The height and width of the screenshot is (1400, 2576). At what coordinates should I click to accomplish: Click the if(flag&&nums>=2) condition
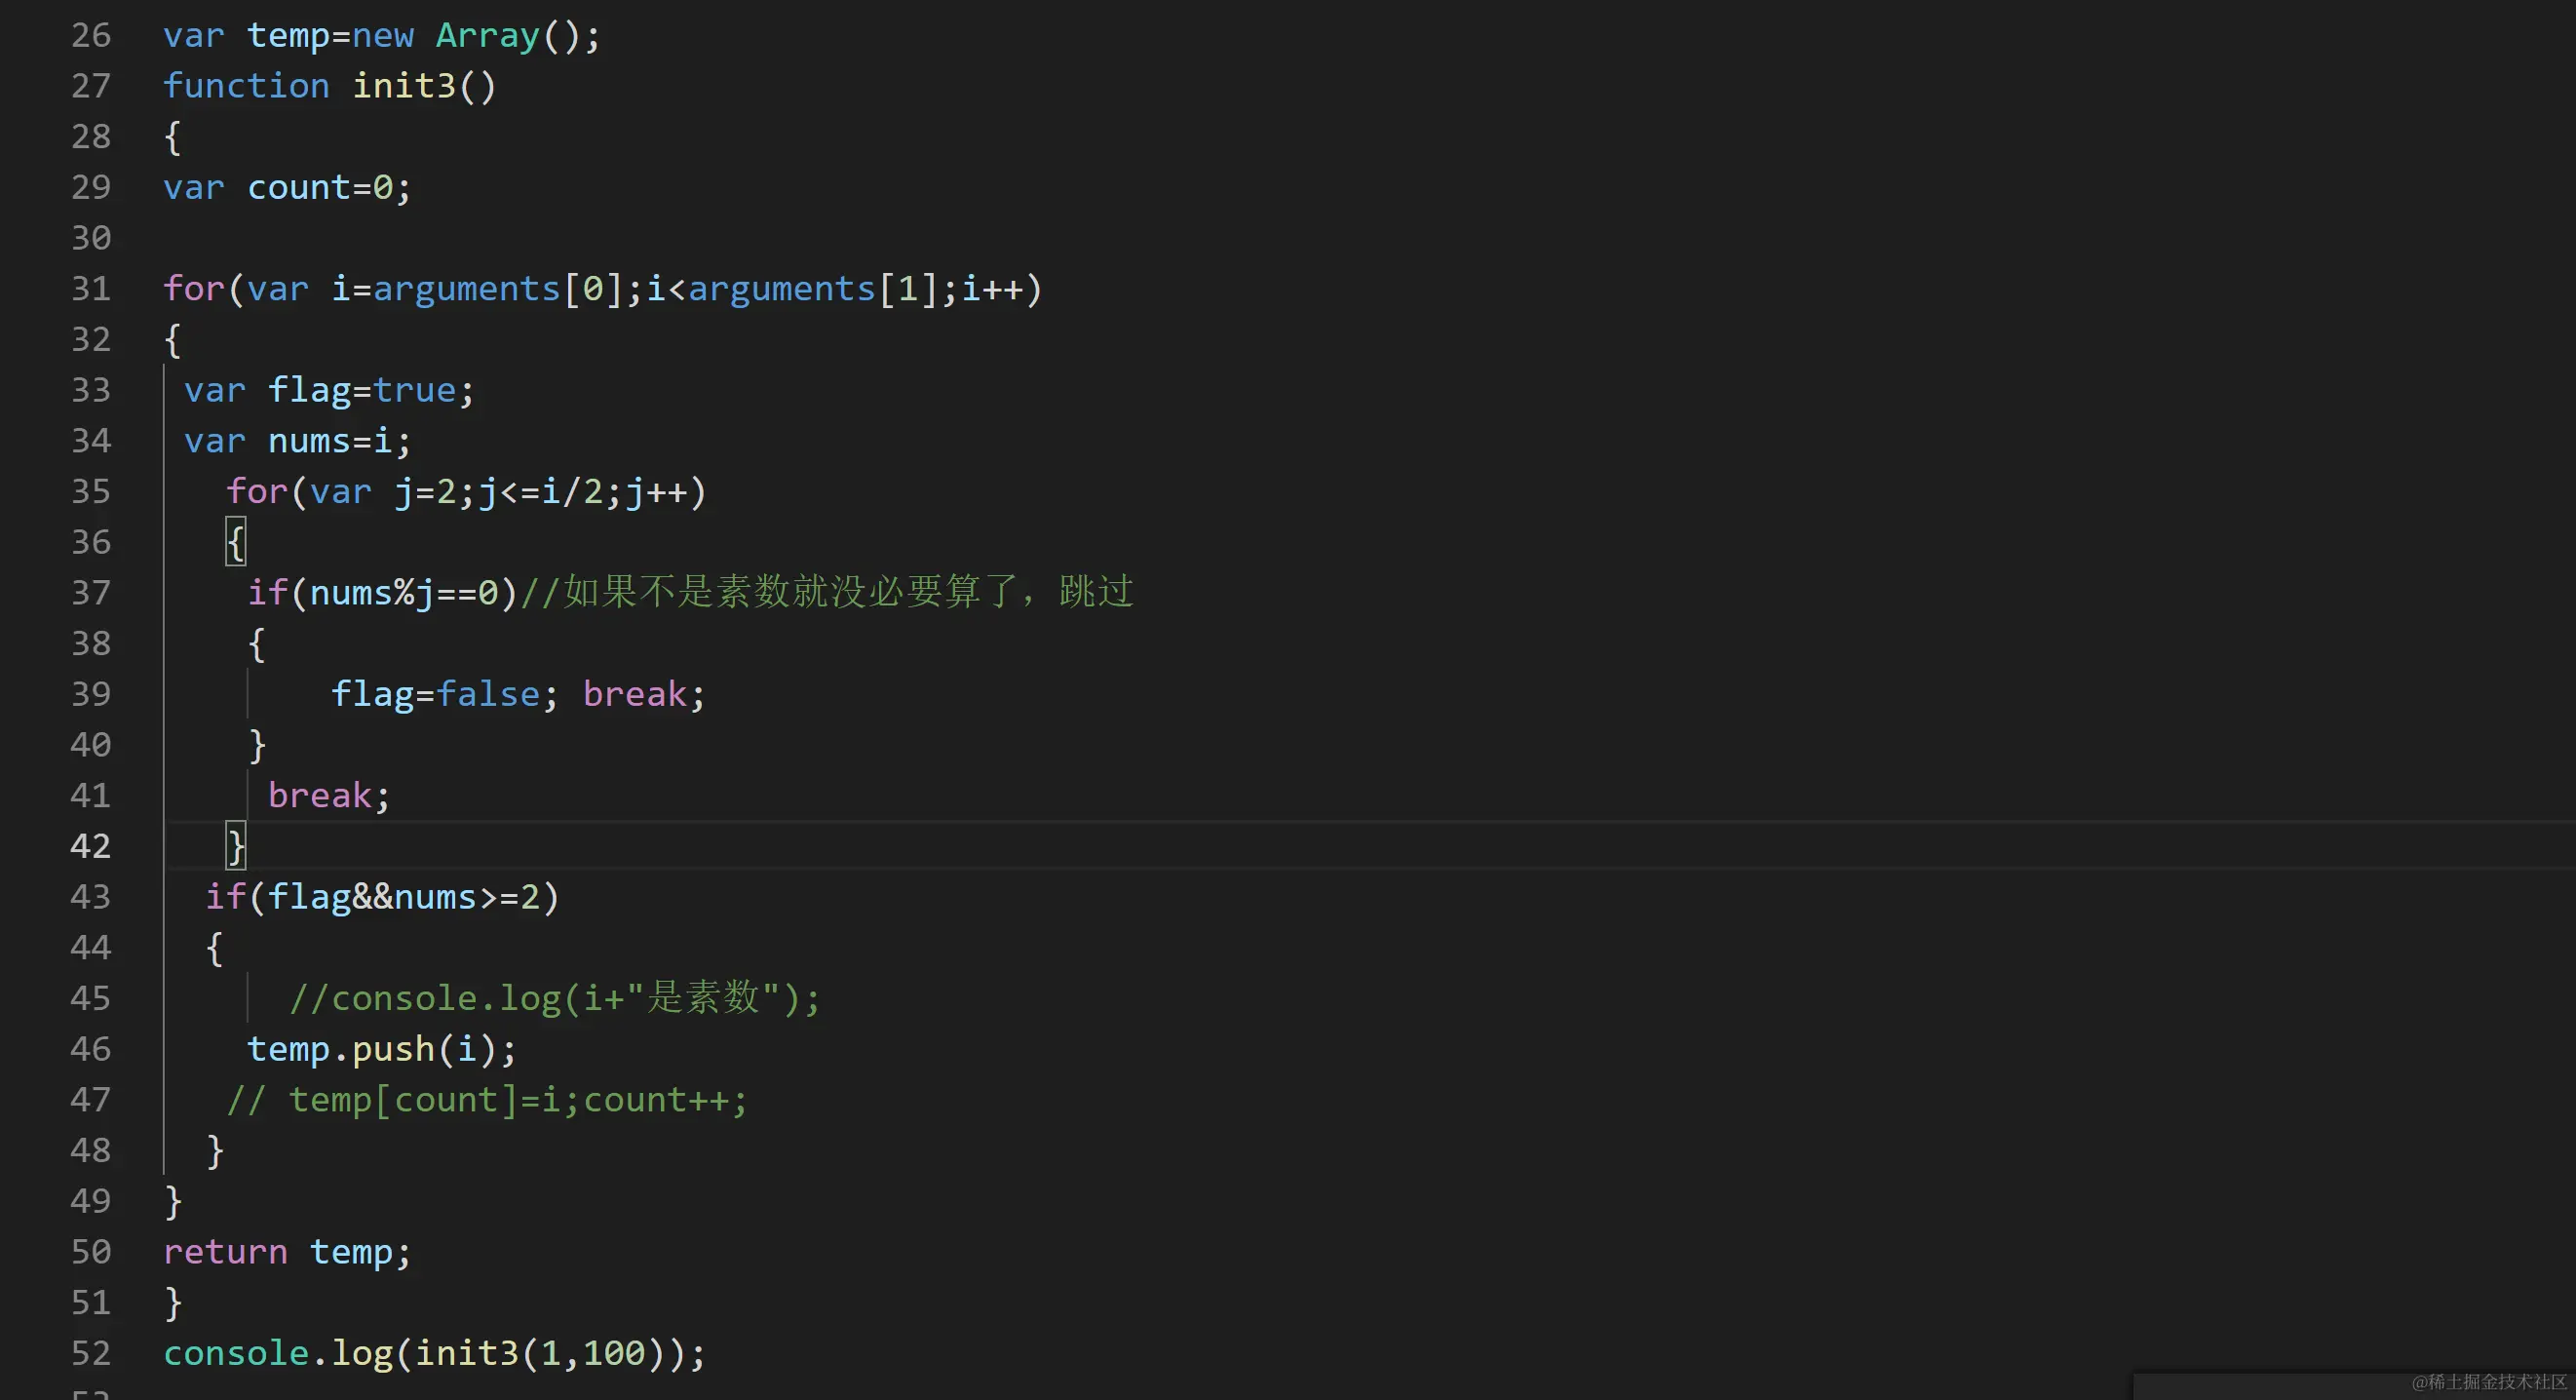tap(382, 897)
